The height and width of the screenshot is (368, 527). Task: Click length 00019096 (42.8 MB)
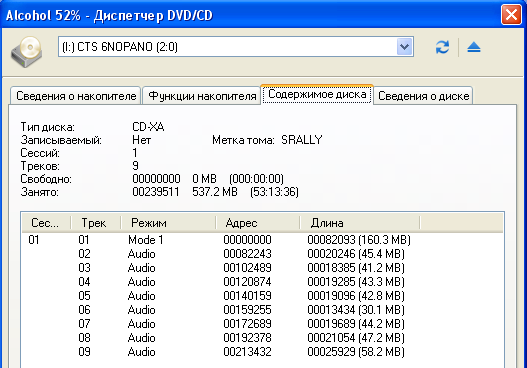(356, 296)
